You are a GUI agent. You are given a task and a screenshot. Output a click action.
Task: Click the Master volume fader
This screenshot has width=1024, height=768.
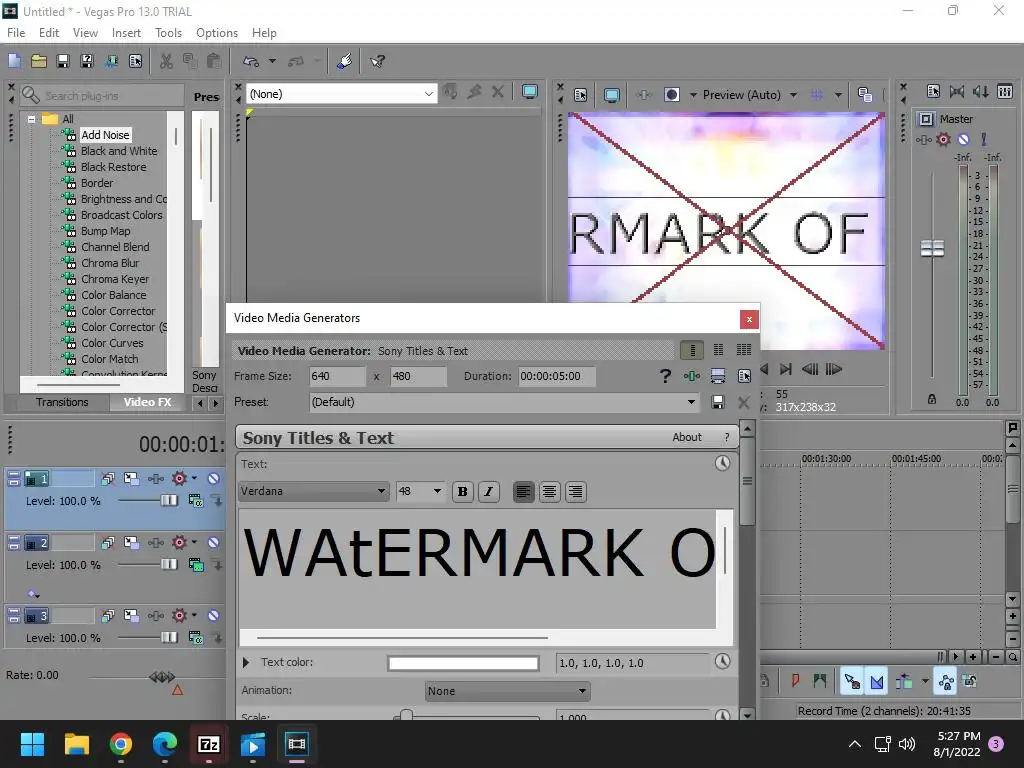click(x=933, y=249)
